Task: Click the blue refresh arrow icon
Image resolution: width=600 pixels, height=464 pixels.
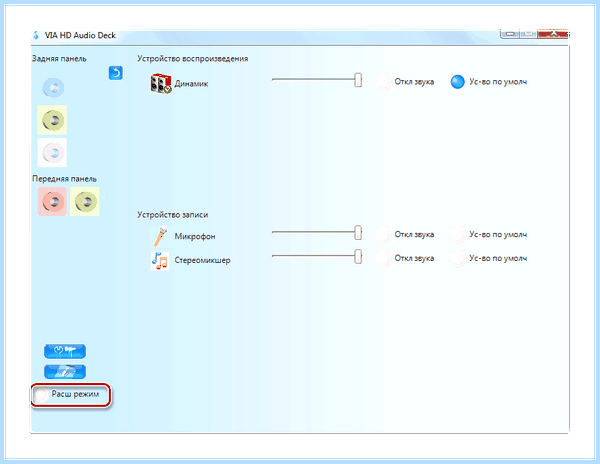Action: click(x=116, y=73)
